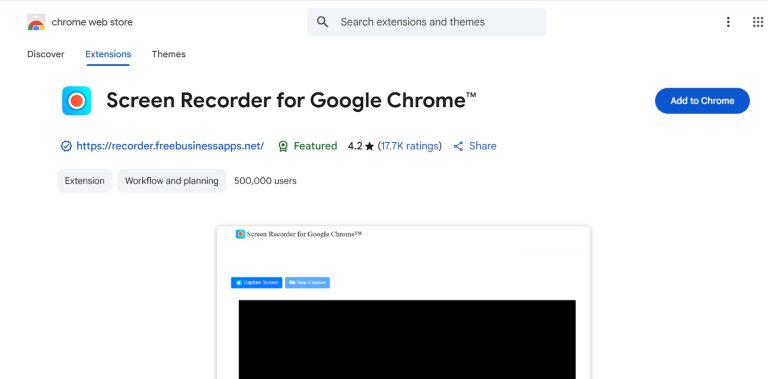The image size is (768, 379).
Task: Click Stop Capture button in the preview
Action: click(x=308, y=283)
